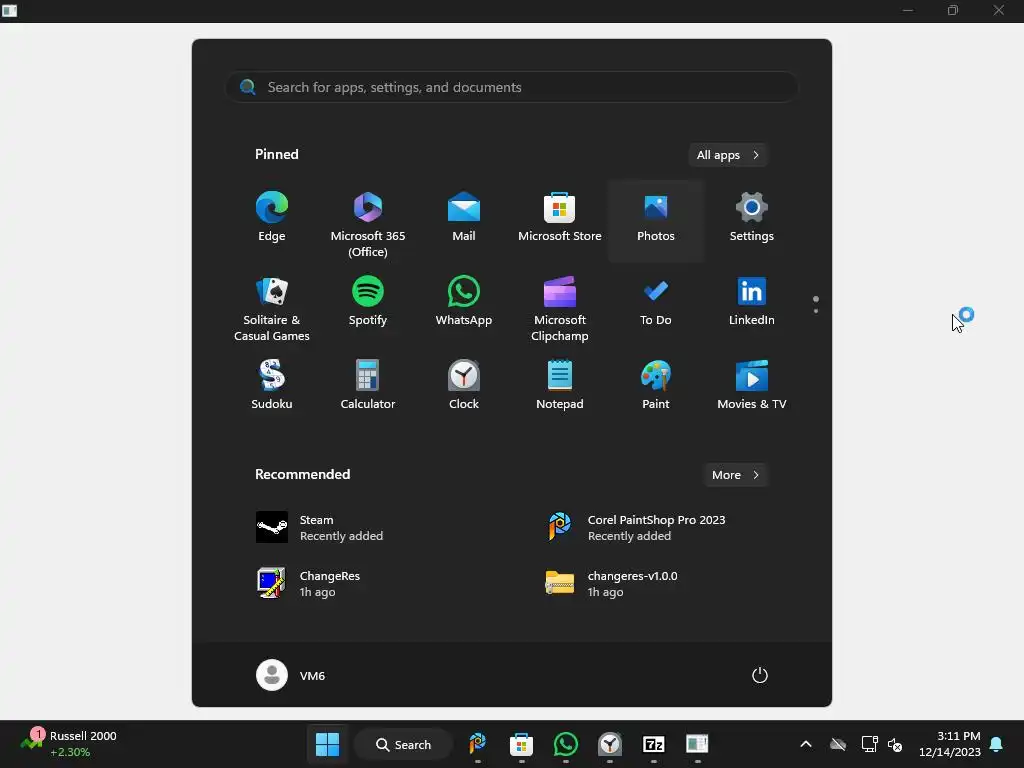Open LinkedIn pinned app
The image size is (1024, 768).
[x=752, y=302]
